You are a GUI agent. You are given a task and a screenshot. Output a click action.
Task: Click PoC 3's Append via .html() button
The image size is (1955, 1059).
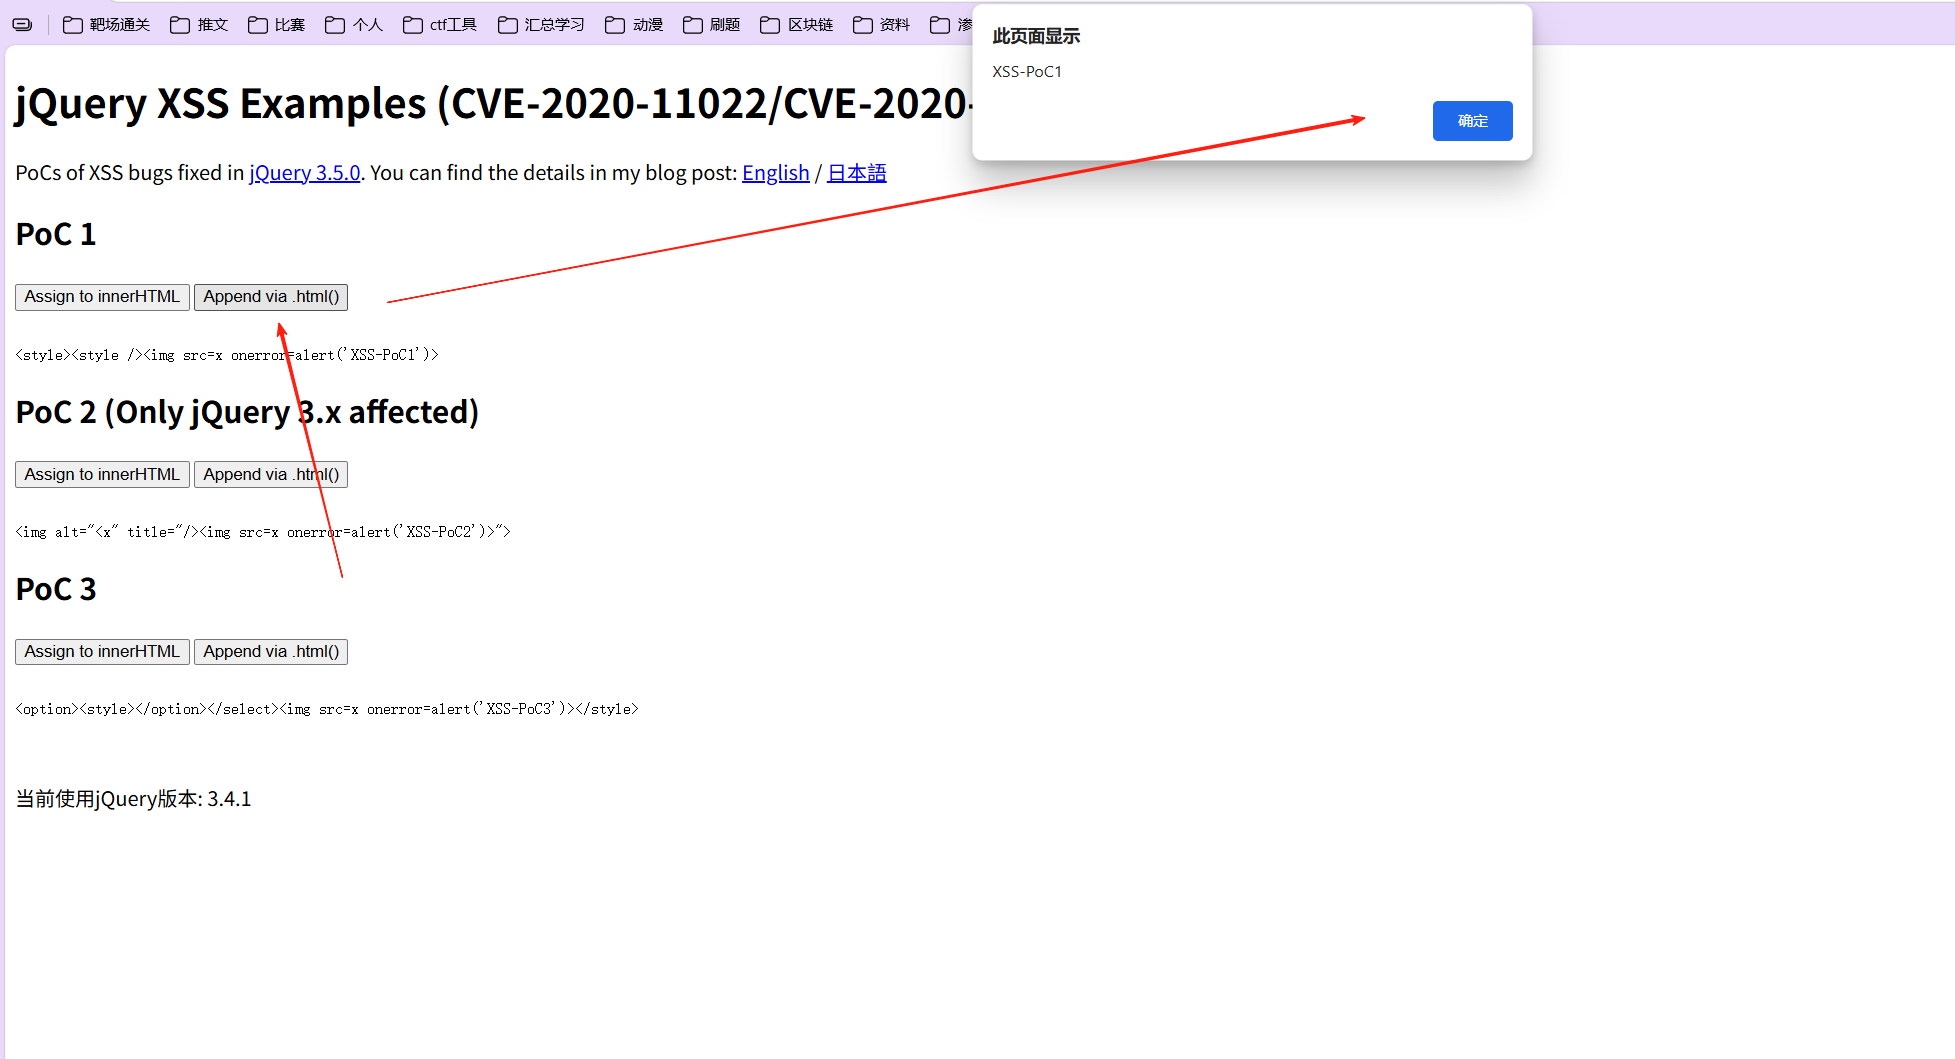(271, 652)
